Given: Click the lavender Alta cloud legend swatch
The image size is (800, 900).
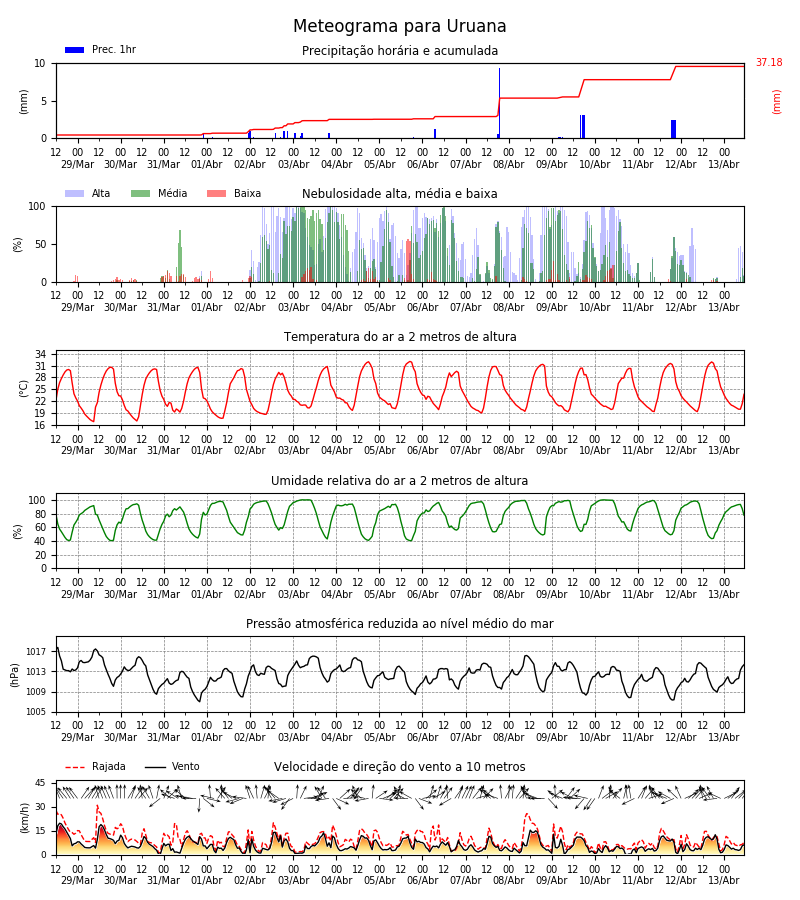Looking at the screenshot, I should coord(74,194).
